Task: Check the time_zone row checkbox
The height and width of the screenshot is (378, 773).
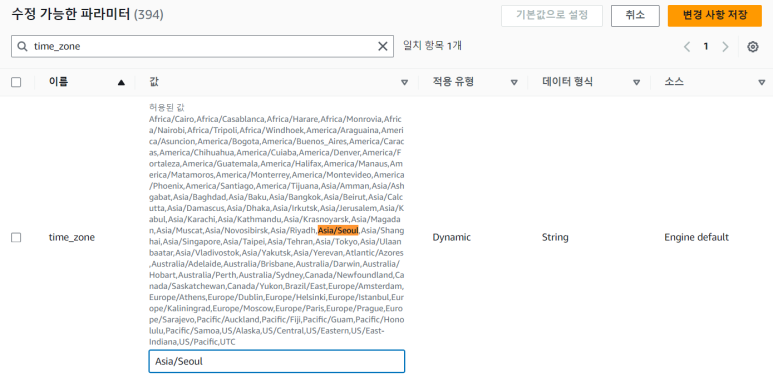Action: click(16, 238)
